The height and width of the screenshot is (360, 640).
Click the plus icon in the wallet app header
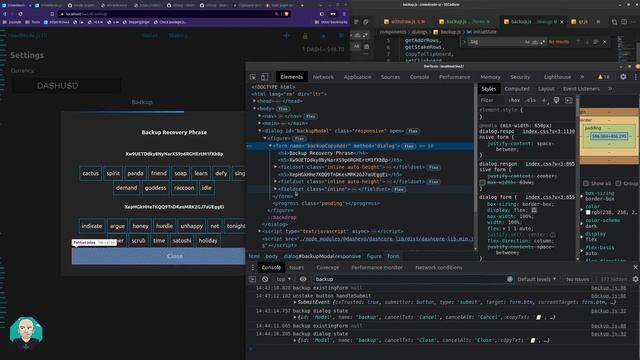pos(287,36)
